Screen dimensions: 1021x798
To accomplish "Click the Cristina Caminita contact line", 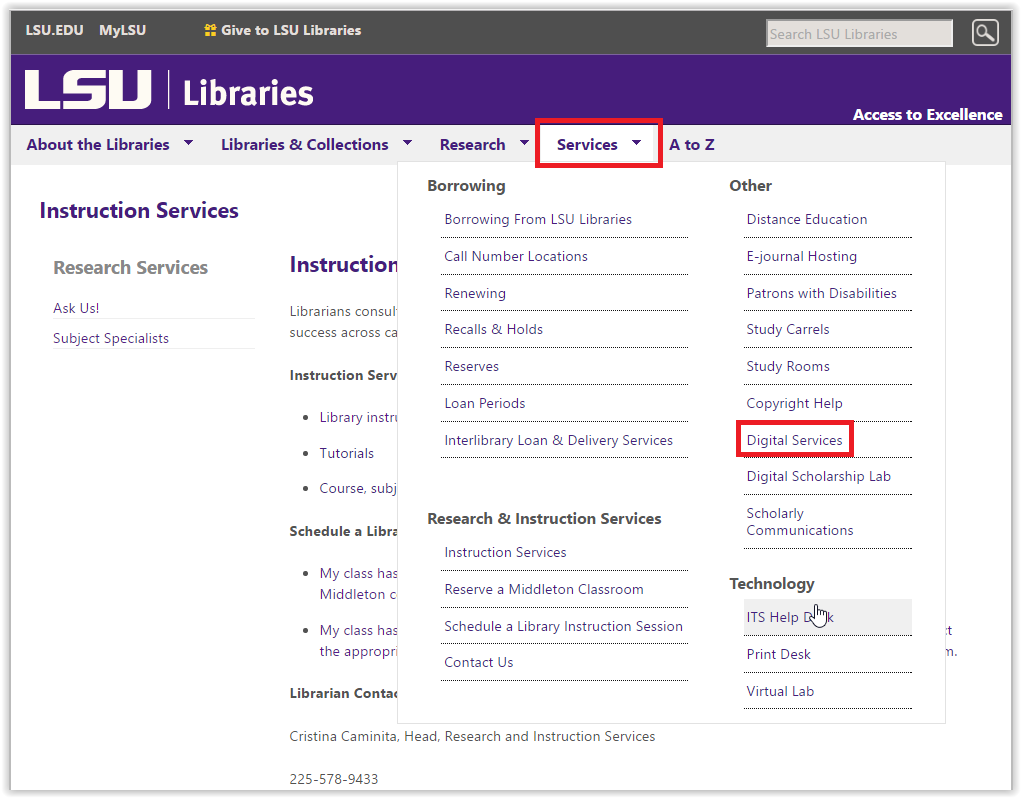I will 472,736.
